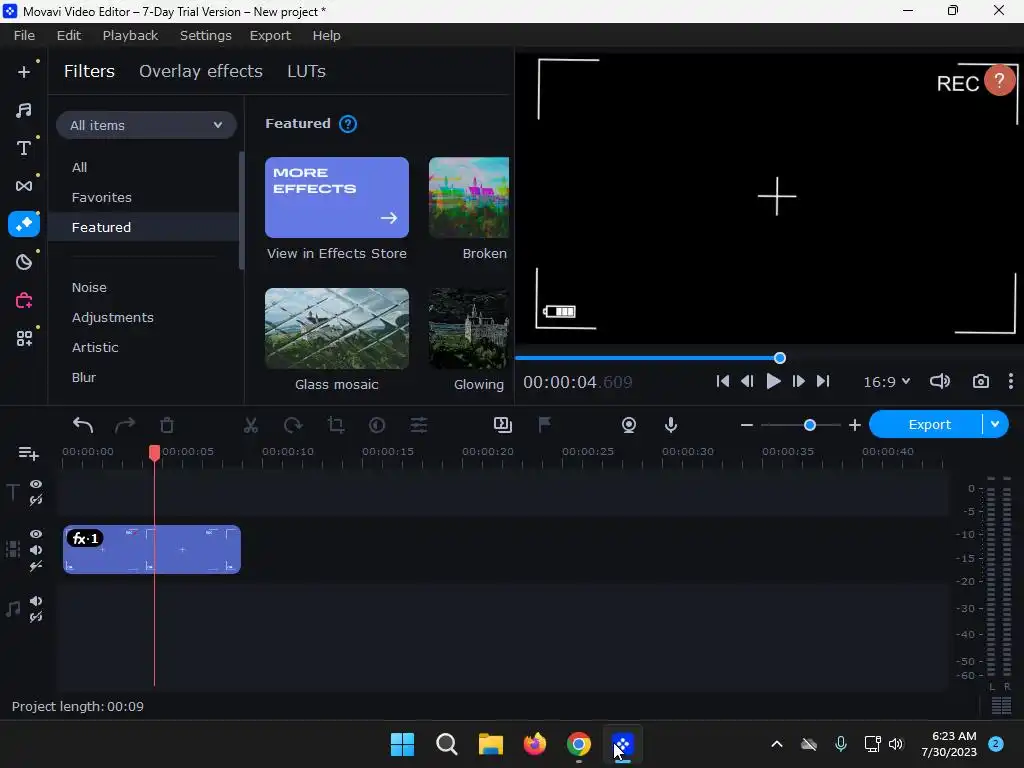The height and width of the screenshot is (768, 1024).
Task: Click the Redo arrow in timeline toolbar
Action: (125, 425)
